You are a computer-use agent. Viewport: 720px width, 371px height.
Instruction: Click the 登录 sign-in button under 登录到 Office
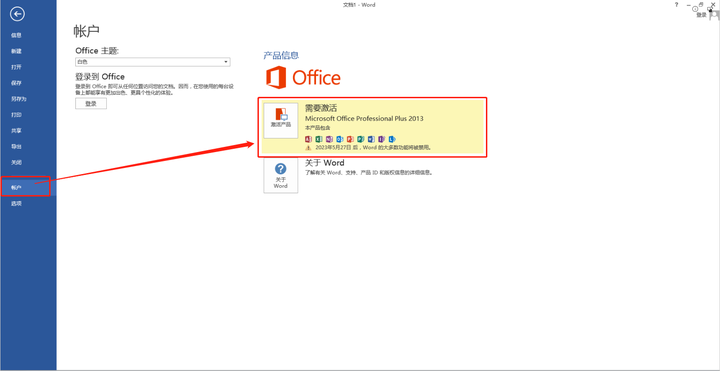(91, 104)
